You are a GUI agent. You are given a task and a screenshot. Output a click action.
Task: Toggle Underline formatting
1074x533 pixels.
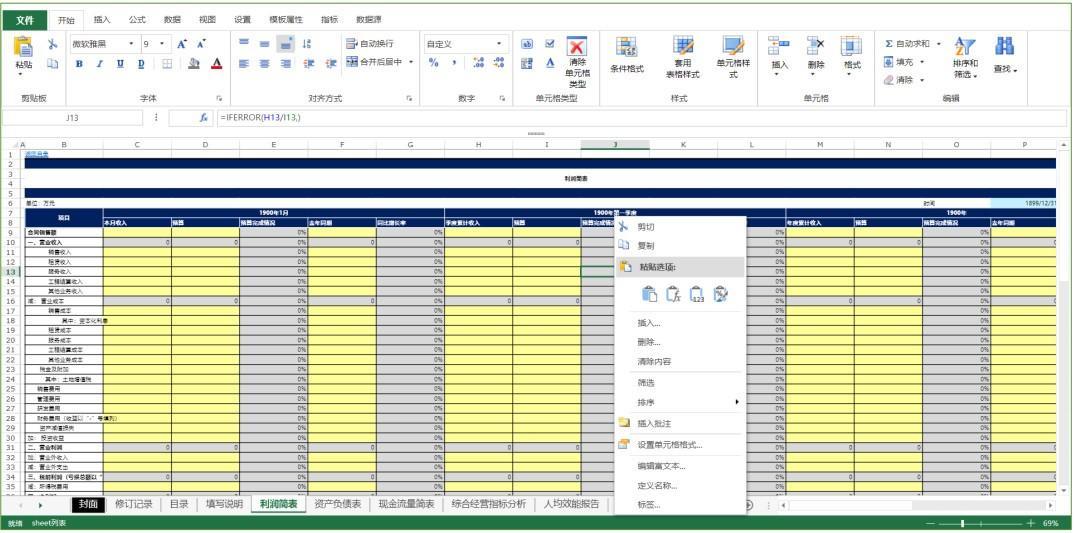(x=121, y=64)
